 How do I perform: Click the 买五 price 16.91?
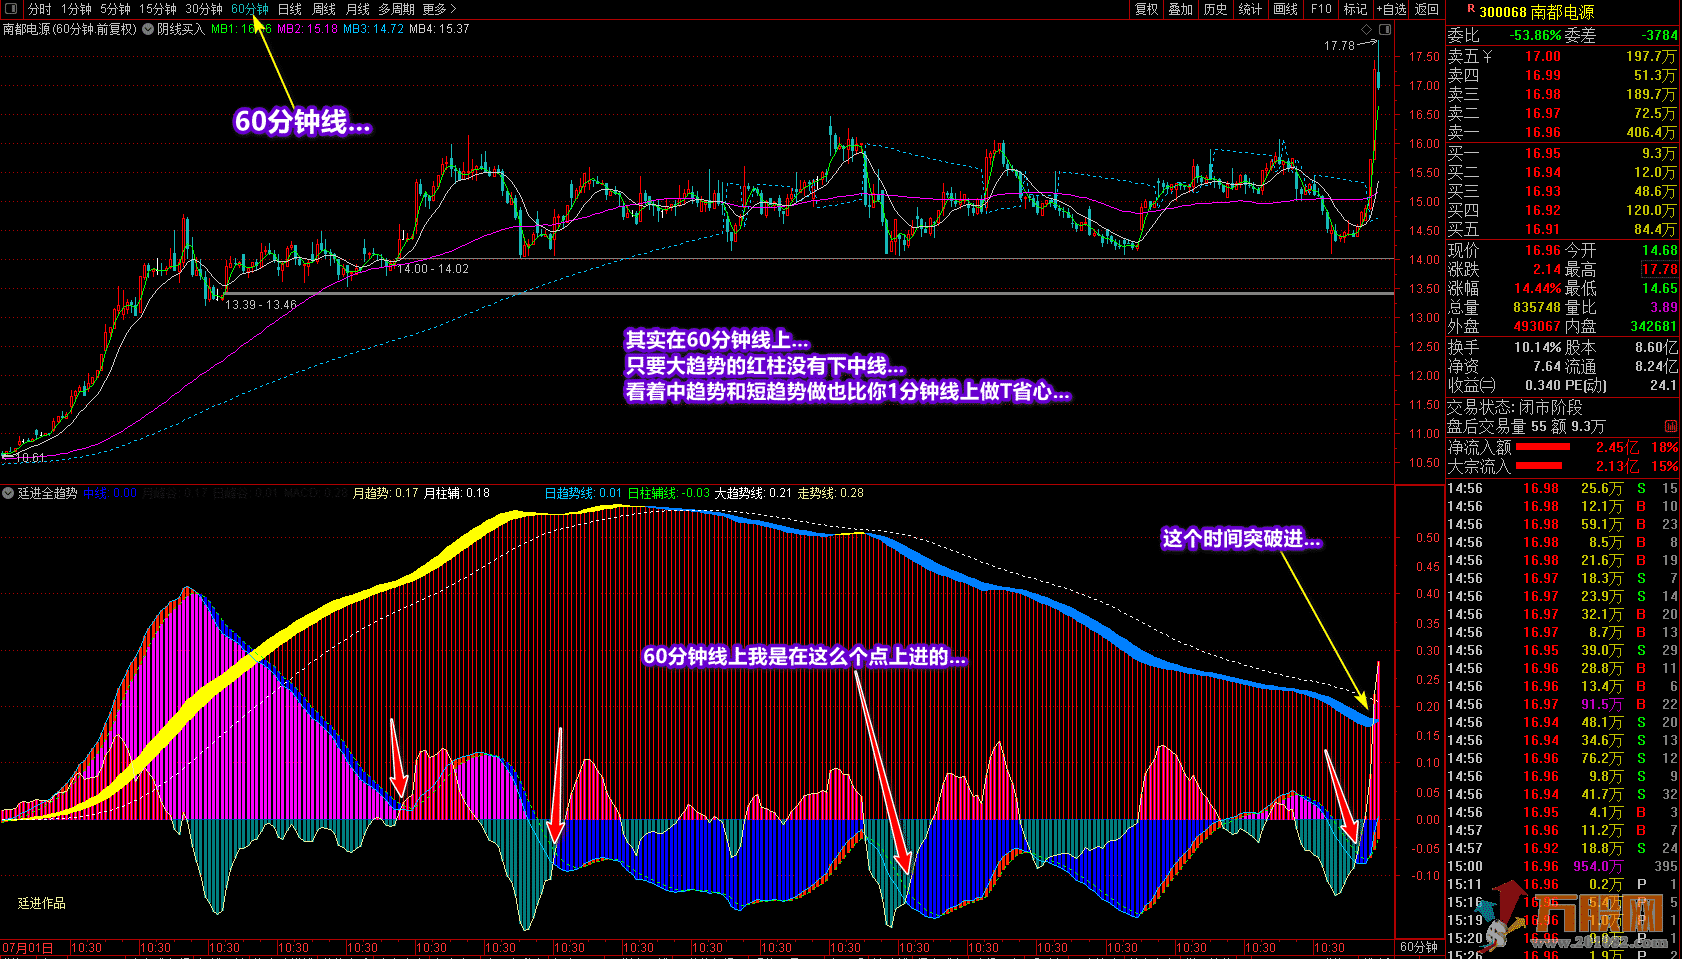[1542, 229]
